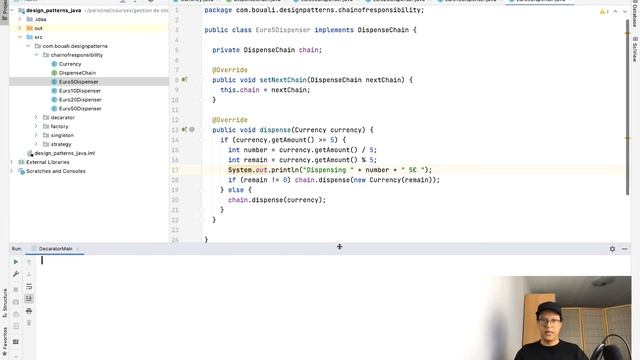Collapse the src folder
This screenshot has width=640, height=360.
pyautogui.click(x=20, y=37)
